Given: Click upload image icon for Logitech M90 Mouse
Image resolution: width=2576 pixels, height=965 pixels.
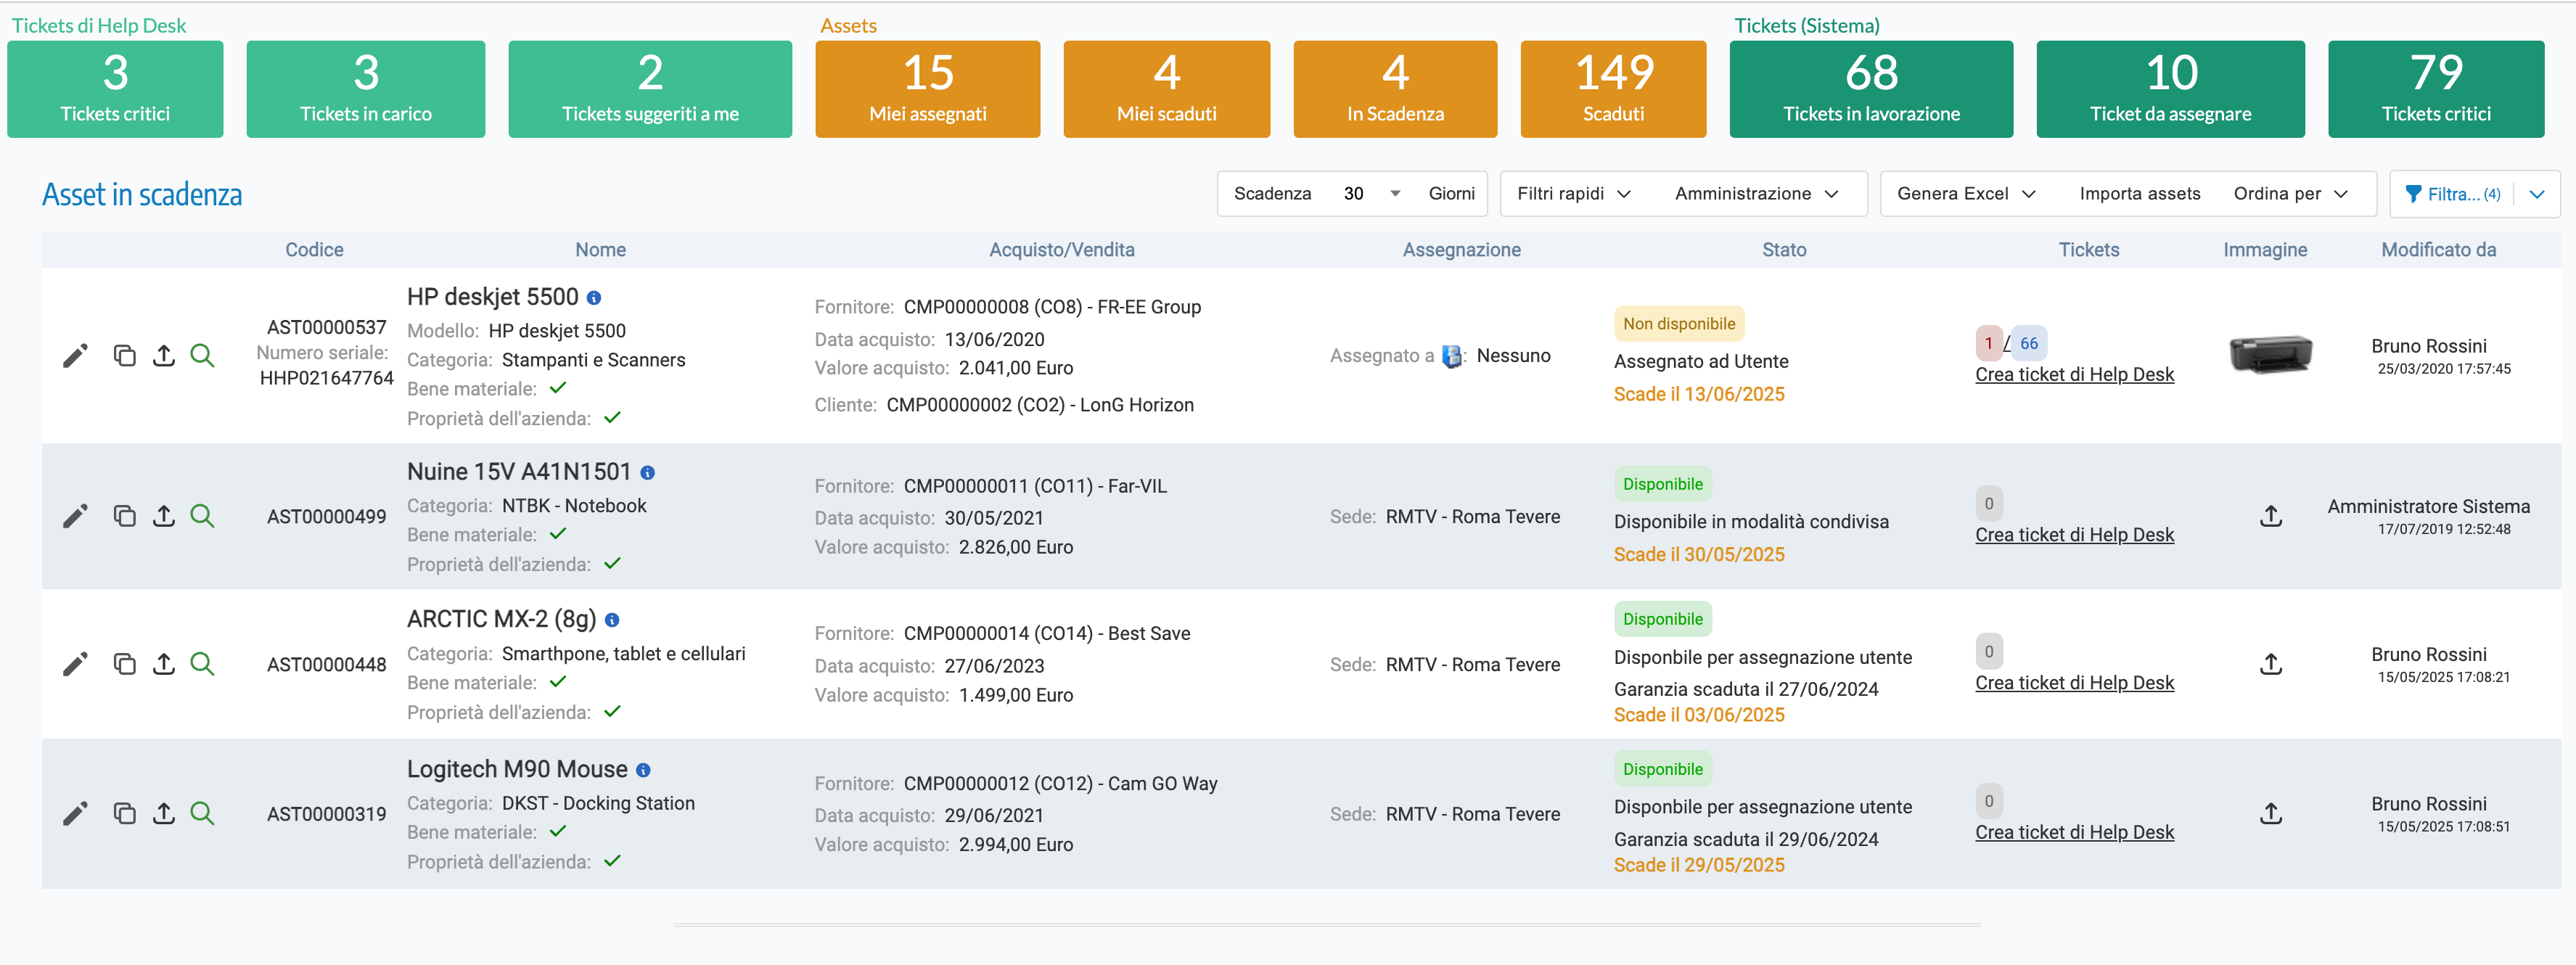Looking at the screenshot, I should tap(2270, 813).
